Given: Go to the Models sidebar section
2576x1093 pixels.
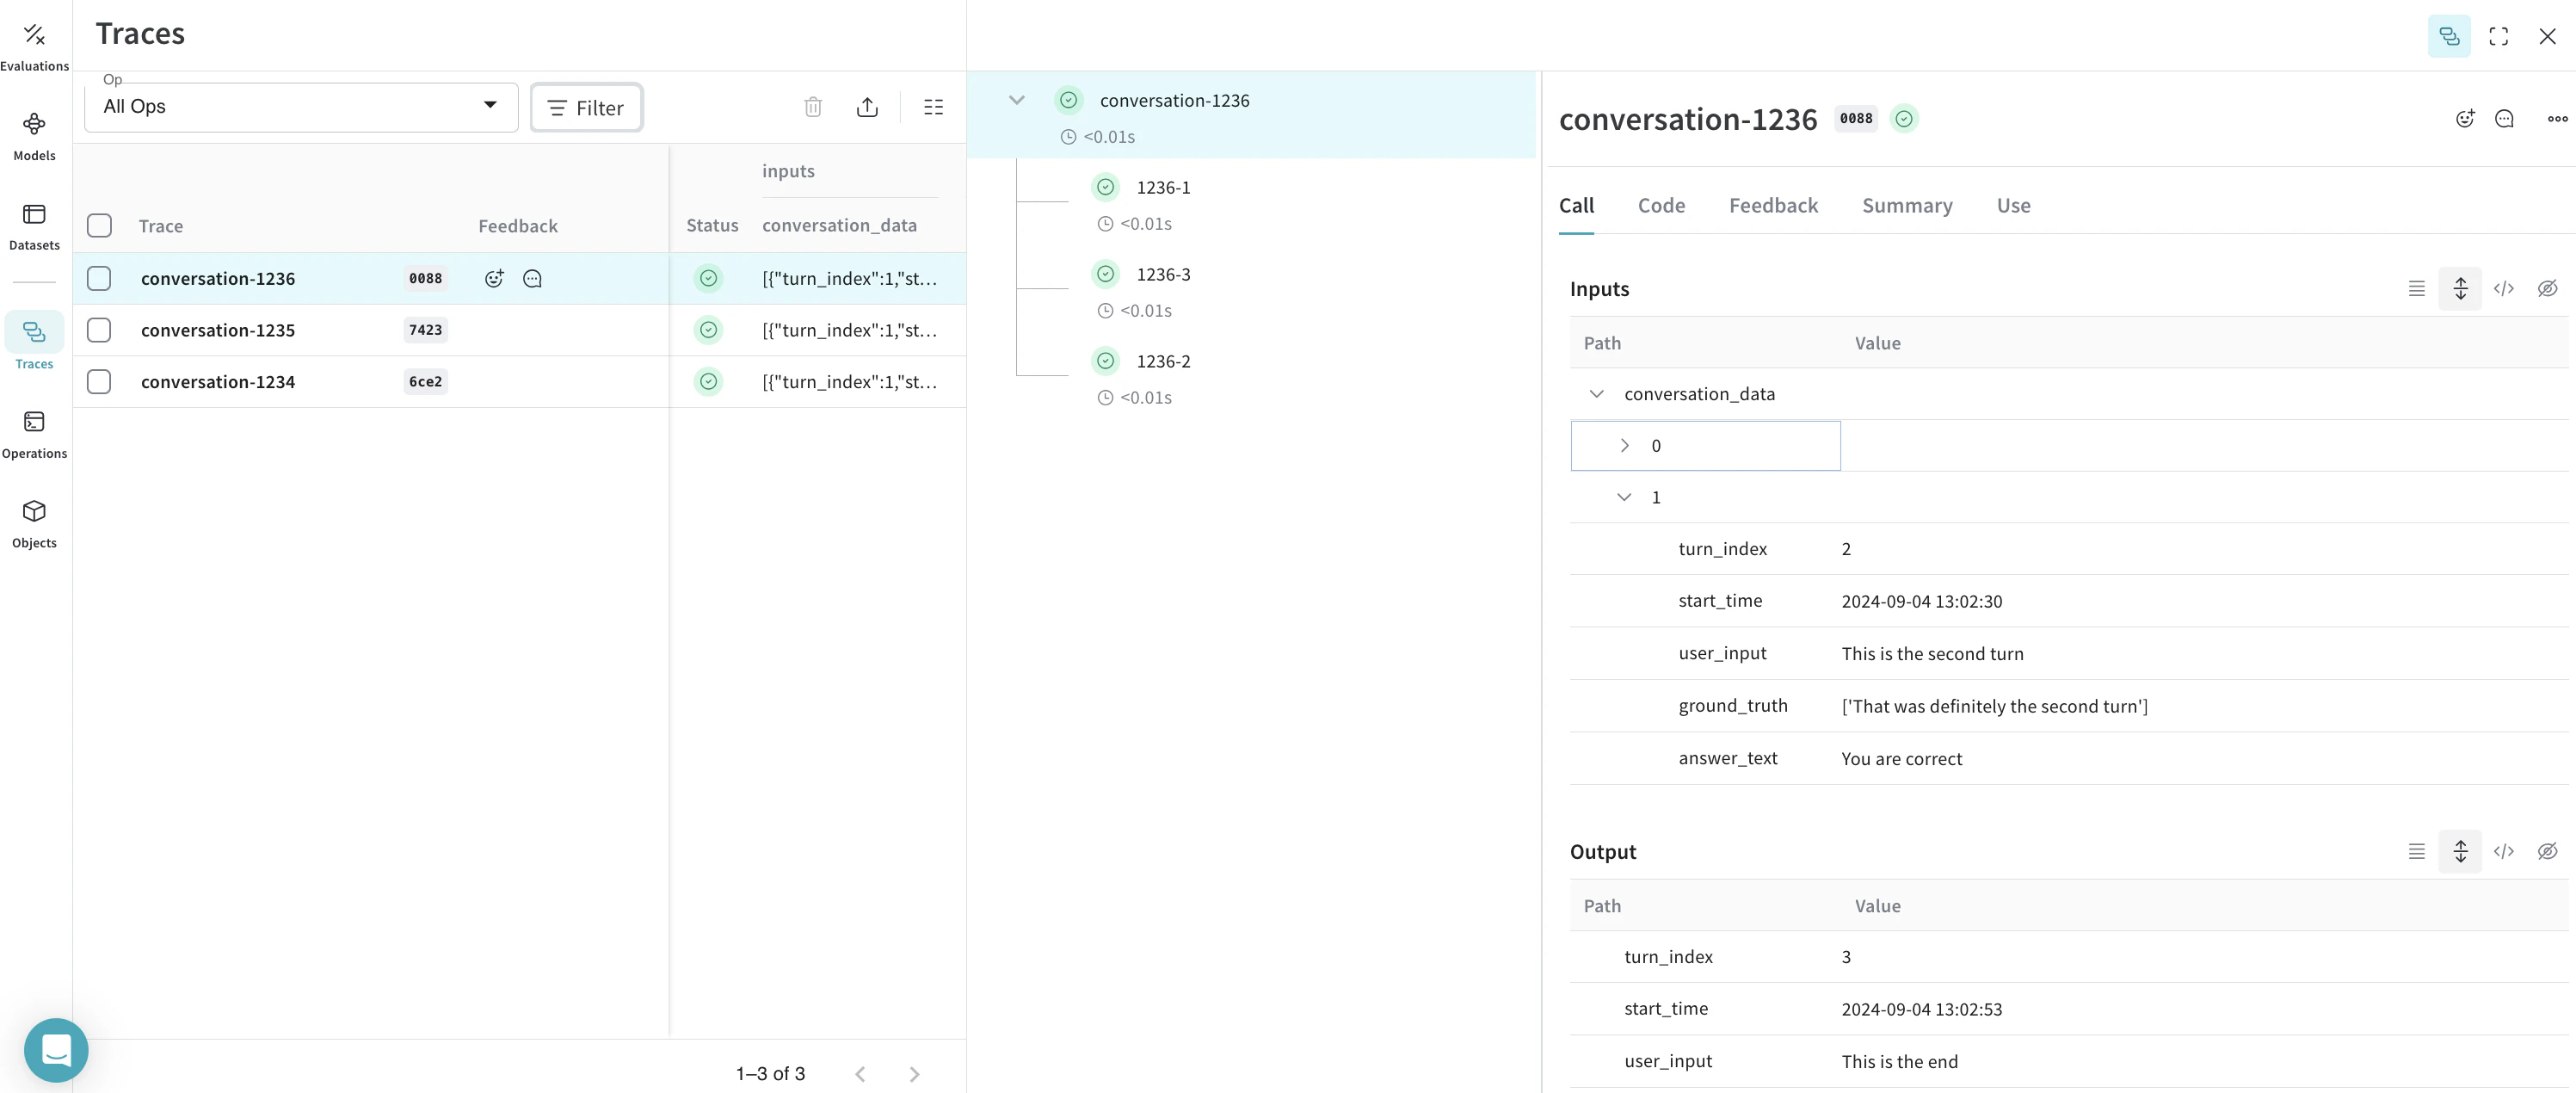Looking at the screenshot, I should (34, 136).
